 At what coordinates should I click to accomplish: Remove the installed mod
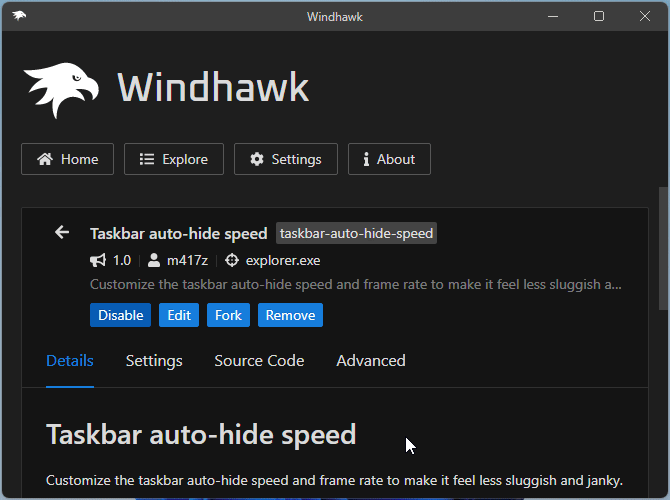[291, 315]
